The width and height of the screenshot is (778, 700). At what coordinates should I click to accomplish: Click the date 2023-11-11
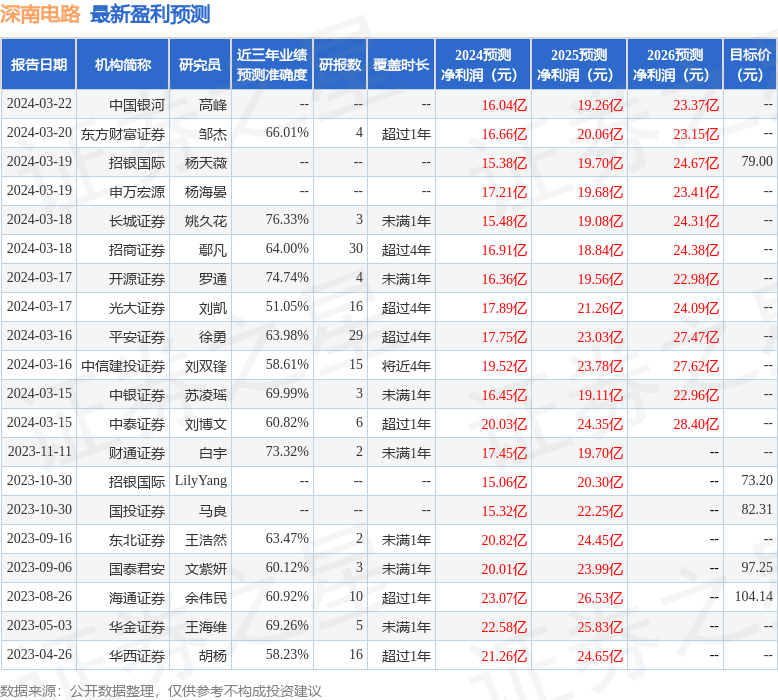pos(40,451)
